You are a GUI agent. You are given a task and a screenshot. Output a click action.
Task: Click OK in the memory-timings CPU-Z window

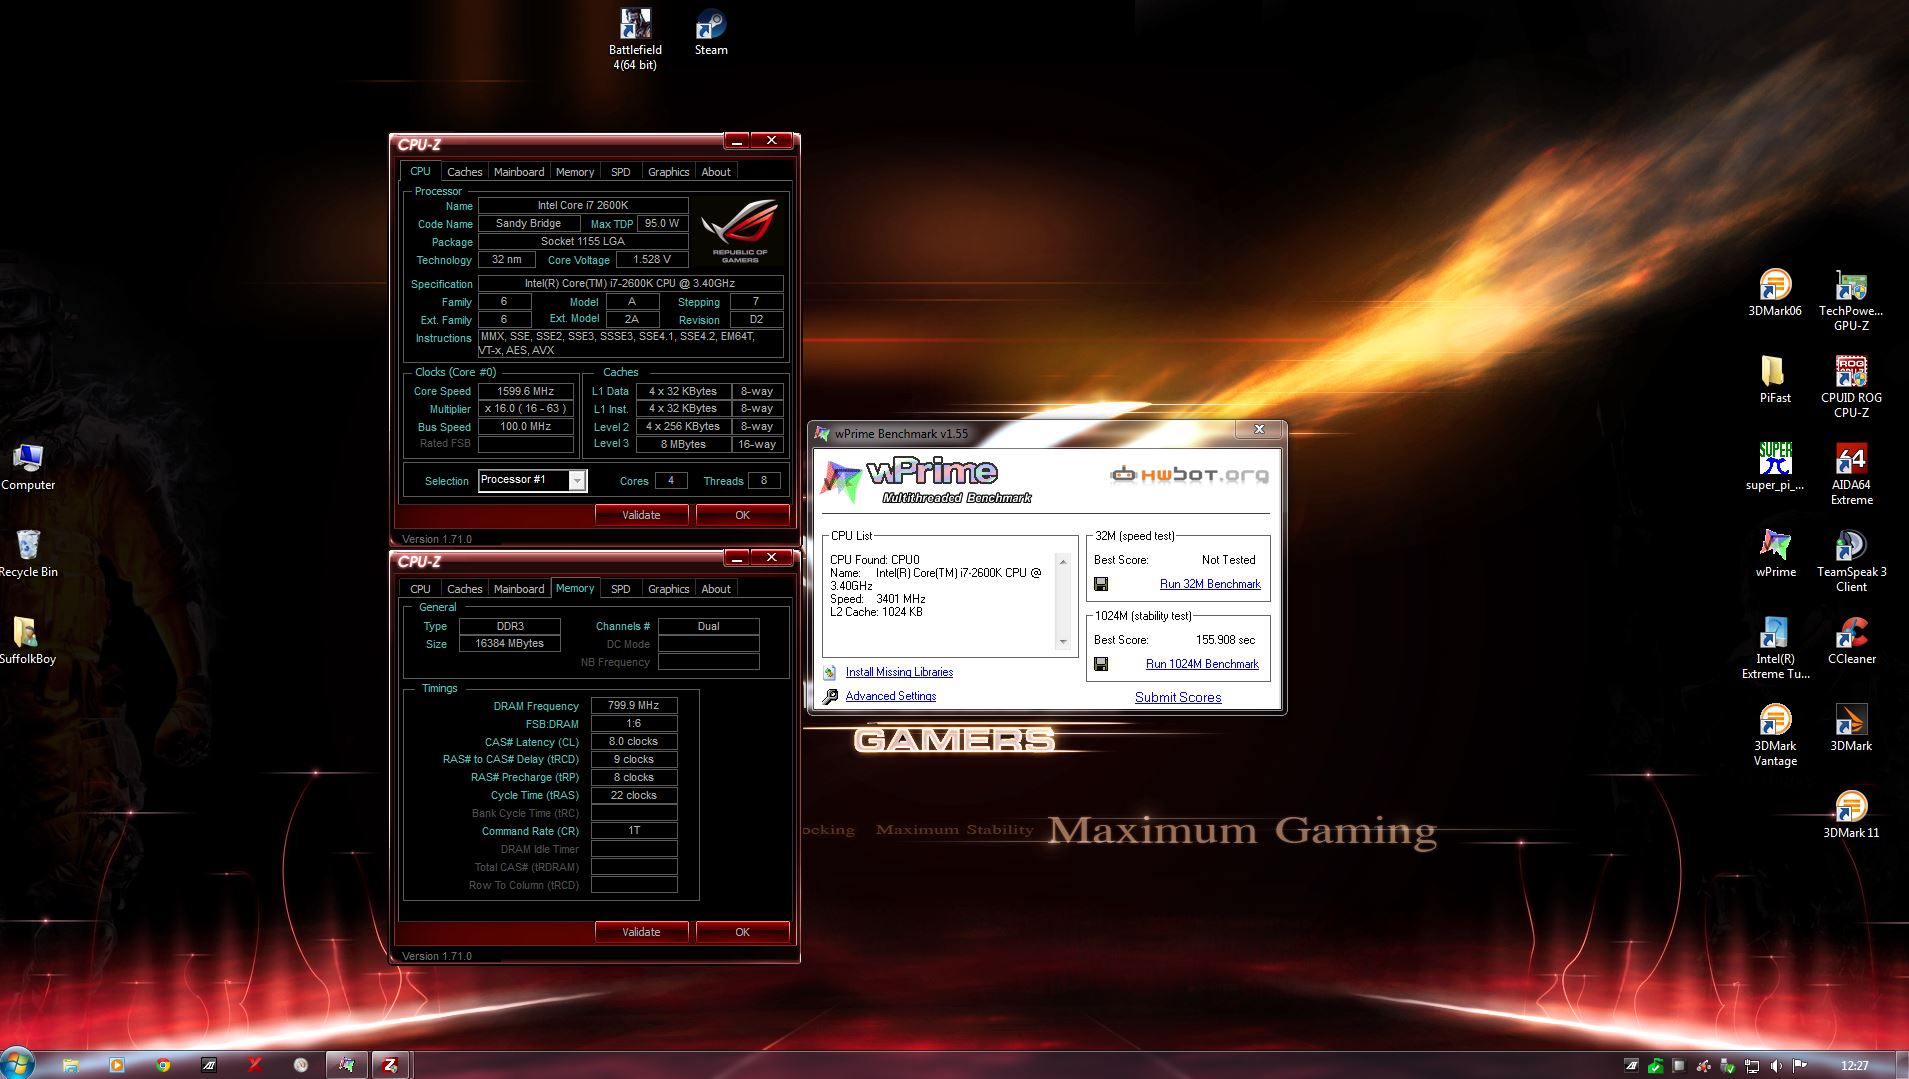742,932
